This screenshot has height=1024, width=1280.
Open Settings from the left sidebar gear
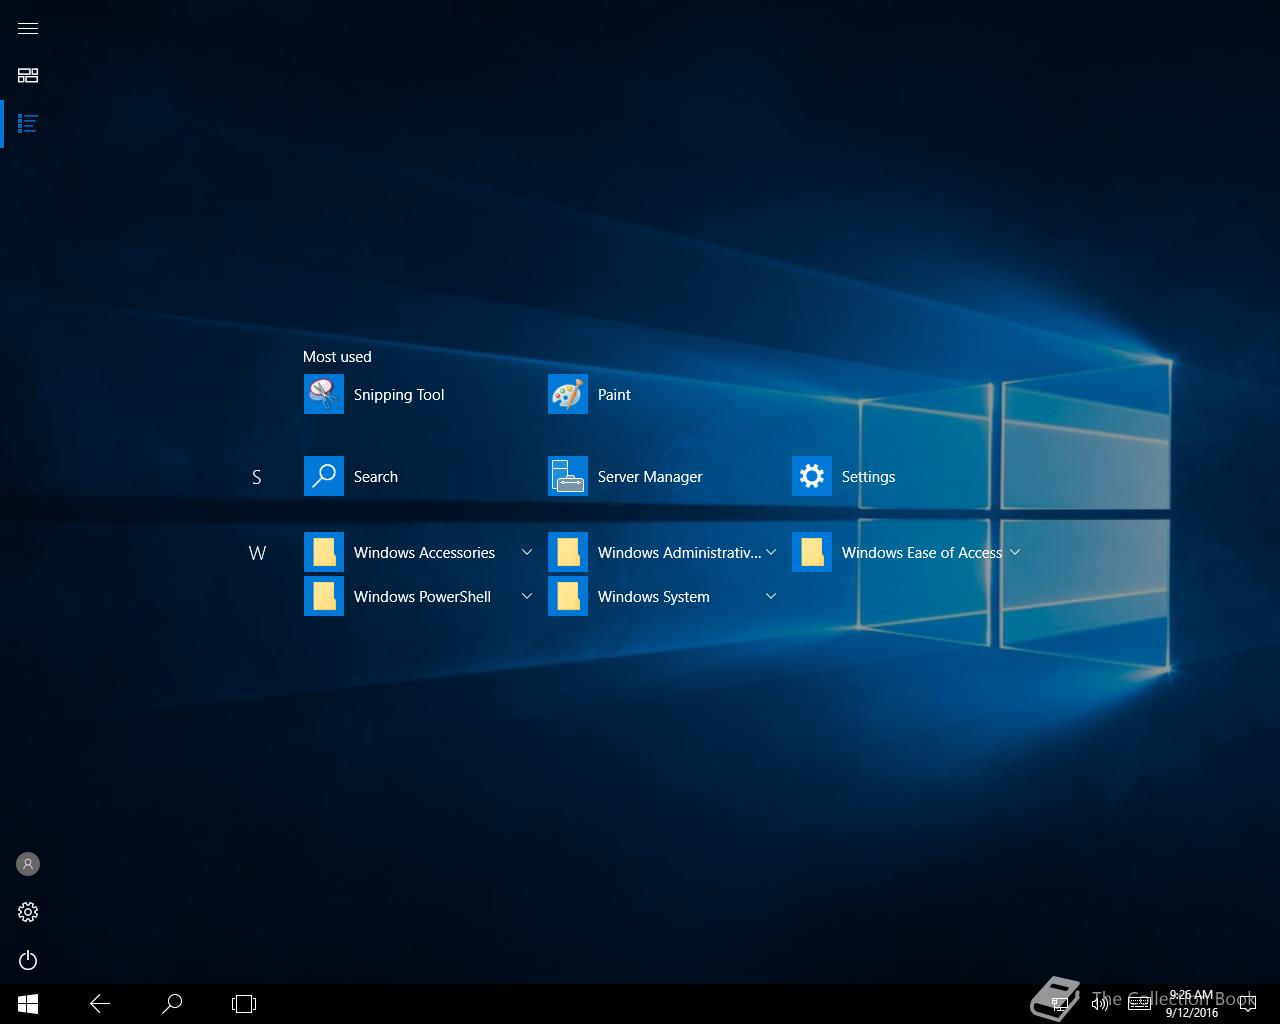pos(28,912)
